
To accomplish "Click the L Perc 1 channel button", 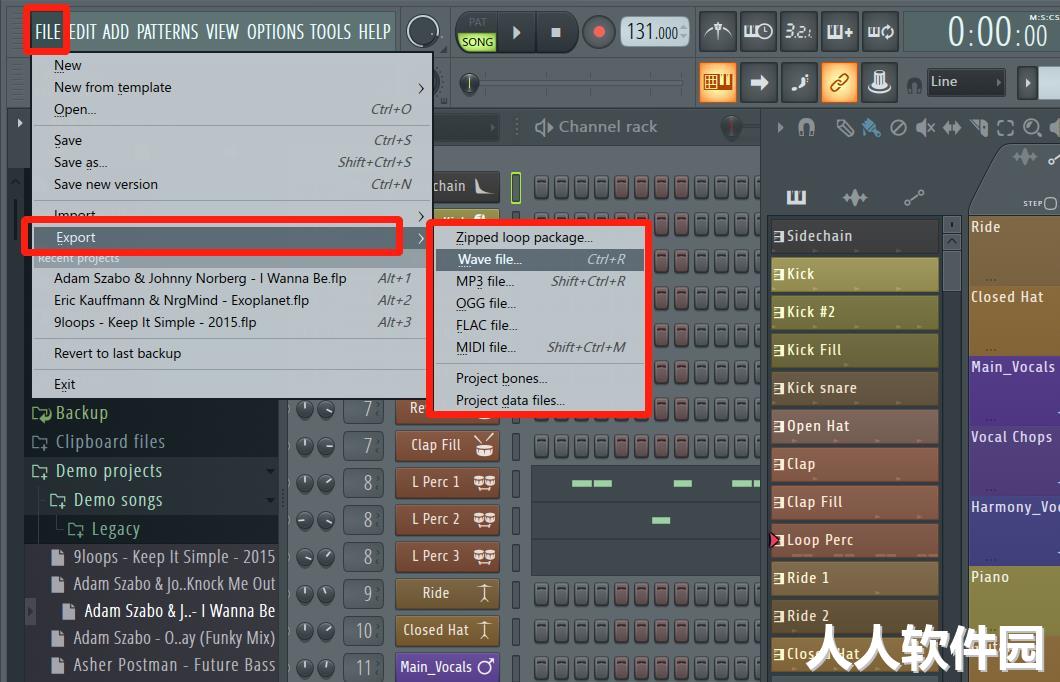I will pos(448,482).
